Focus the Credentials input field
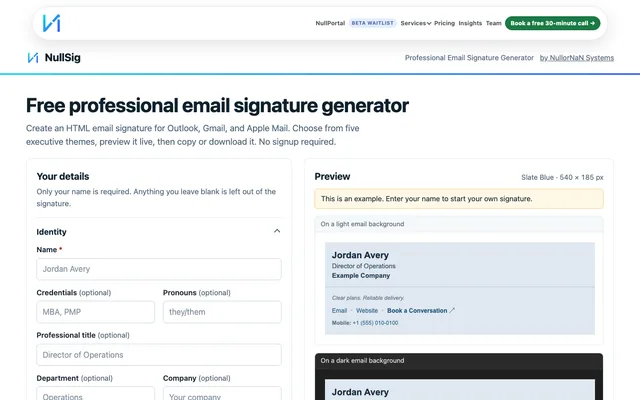The width and height of the screenshot is (640, 400). tap(96, 312)
